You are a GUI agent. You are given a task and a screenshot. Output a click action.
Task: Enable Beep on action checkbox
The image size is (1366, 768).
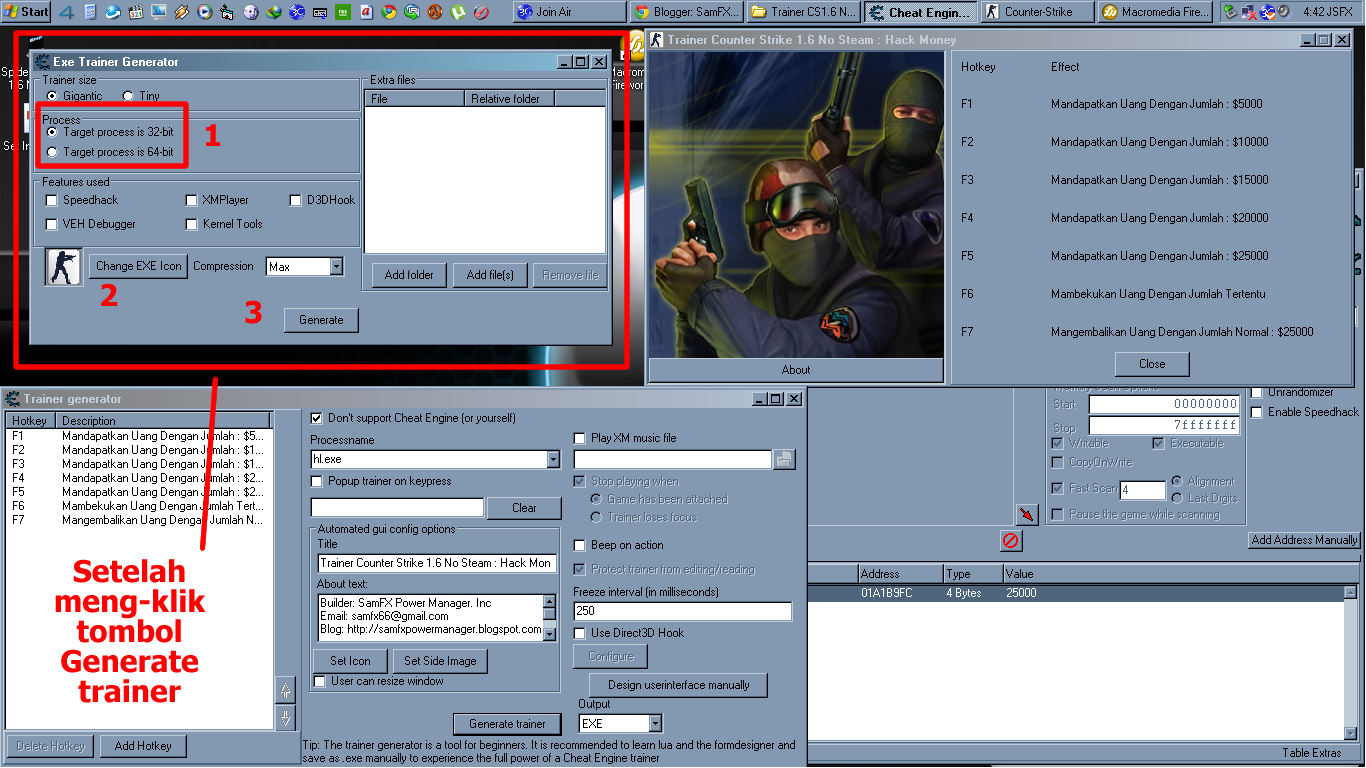(580, 545)
